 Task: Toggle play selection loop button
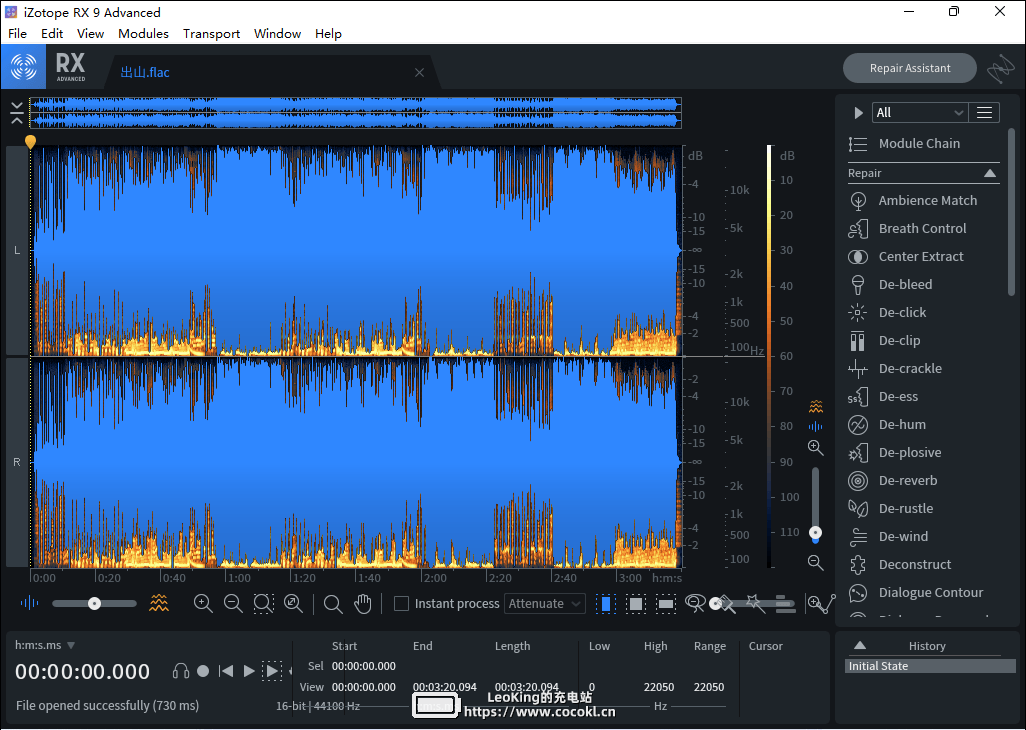(x=272, y=671)
